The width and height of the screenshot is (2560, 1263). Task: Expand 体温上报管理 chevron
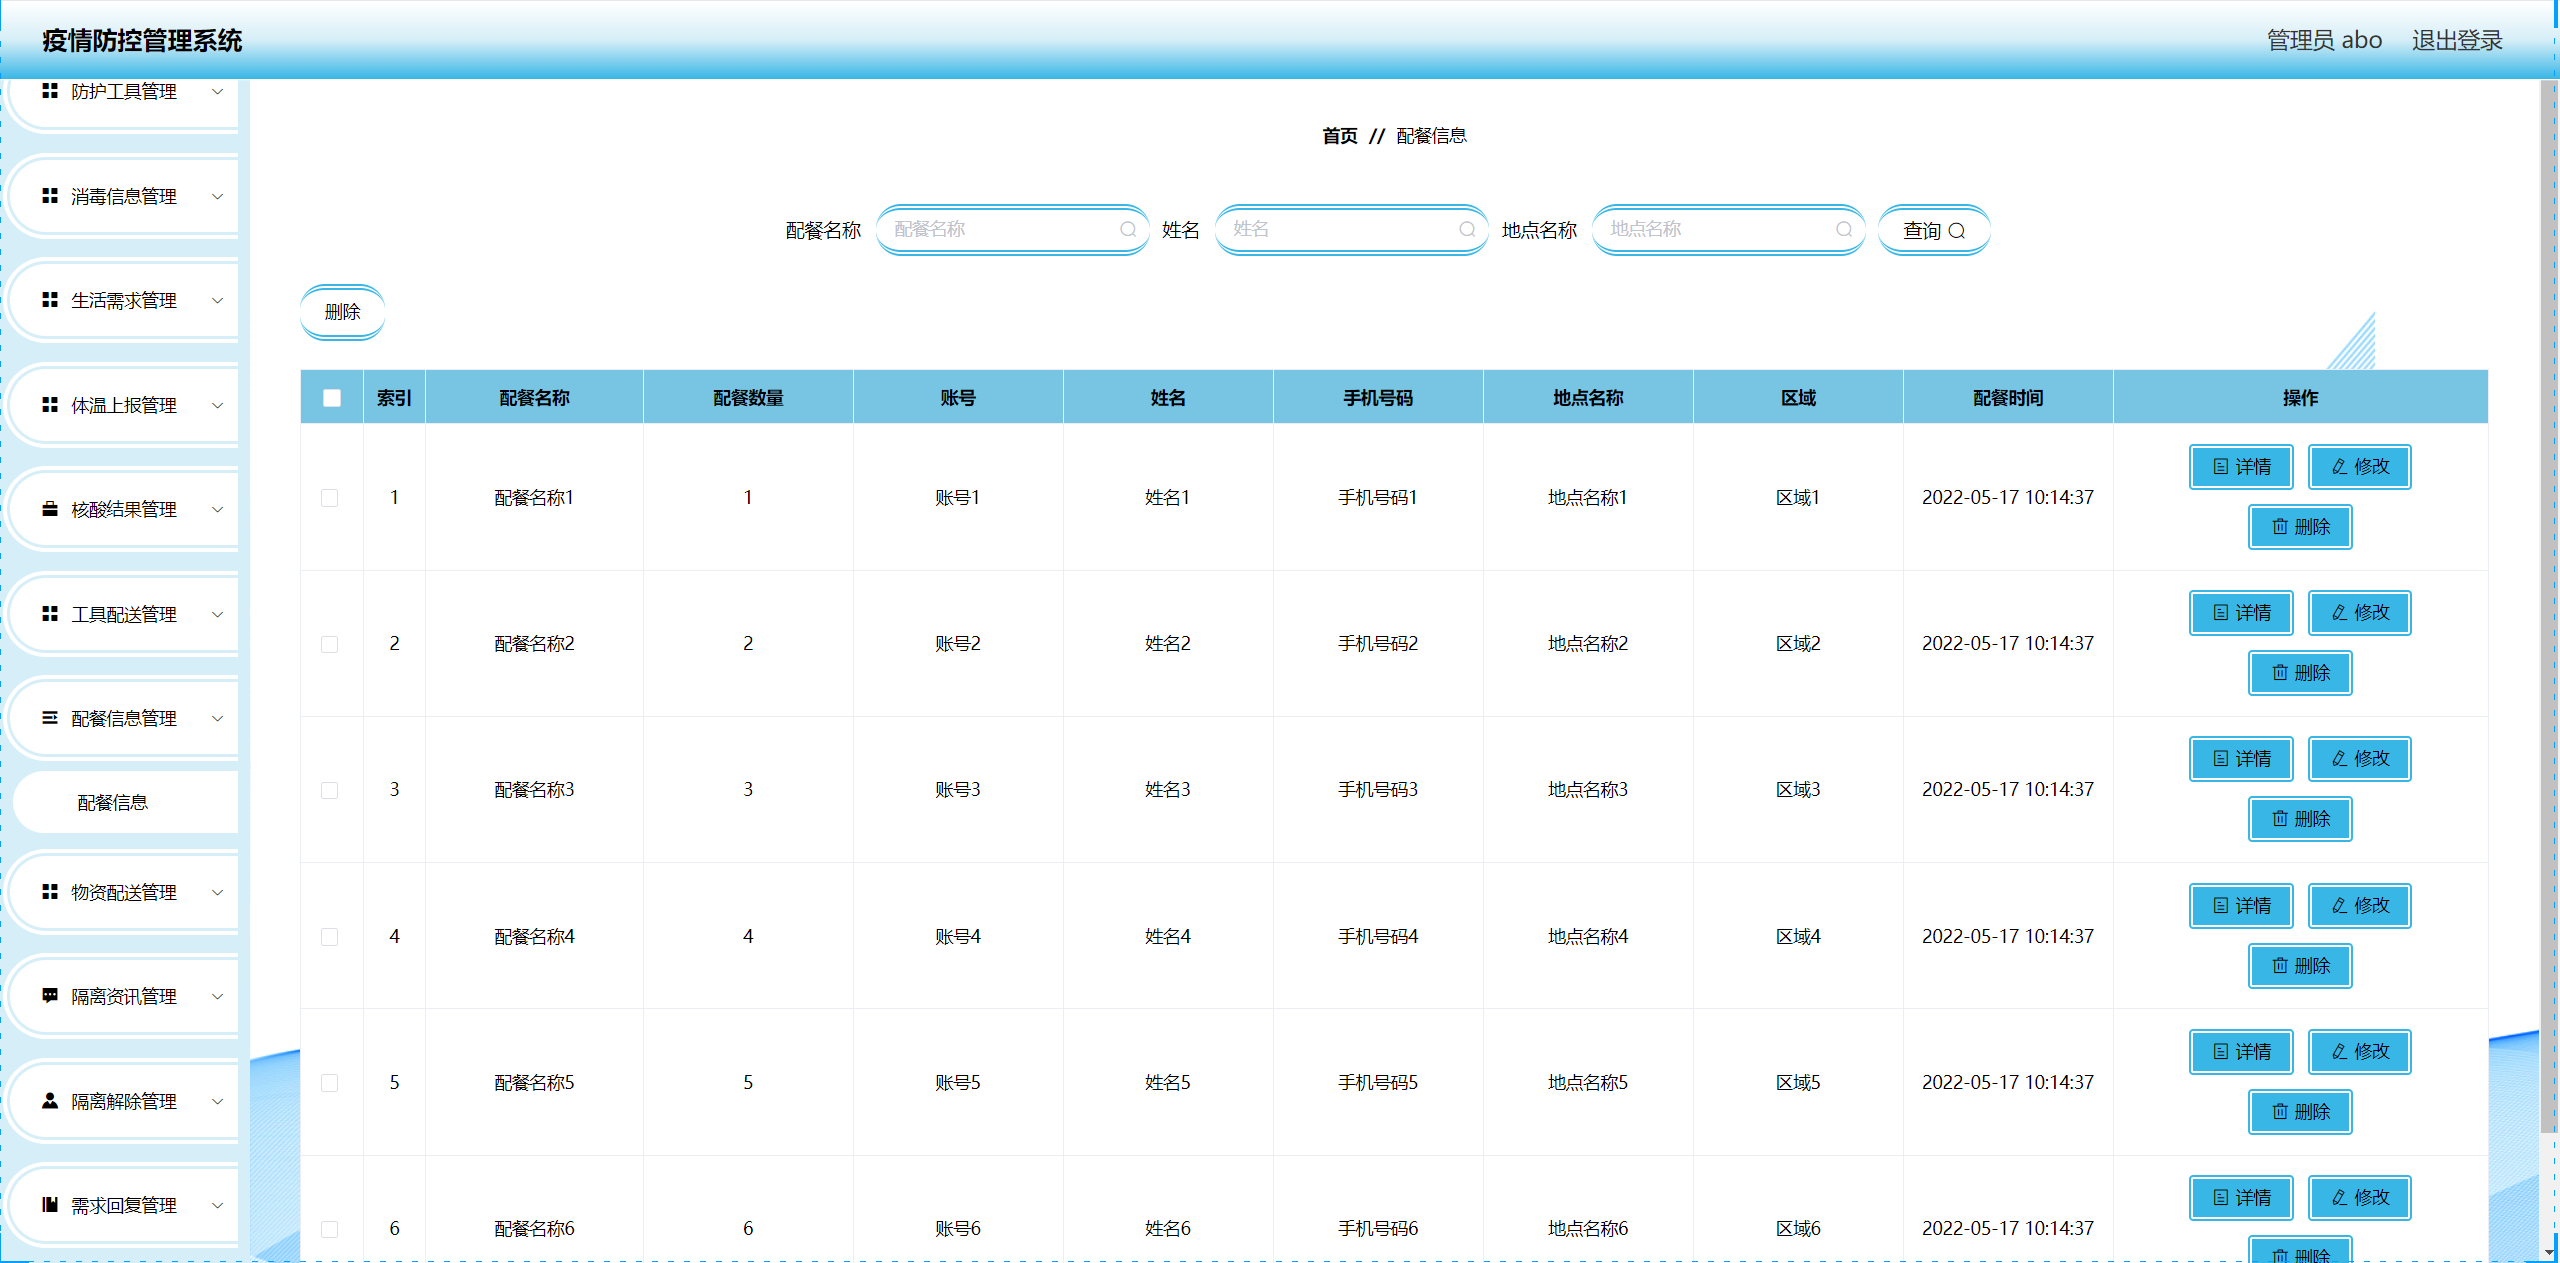click(x=217, y=405)
